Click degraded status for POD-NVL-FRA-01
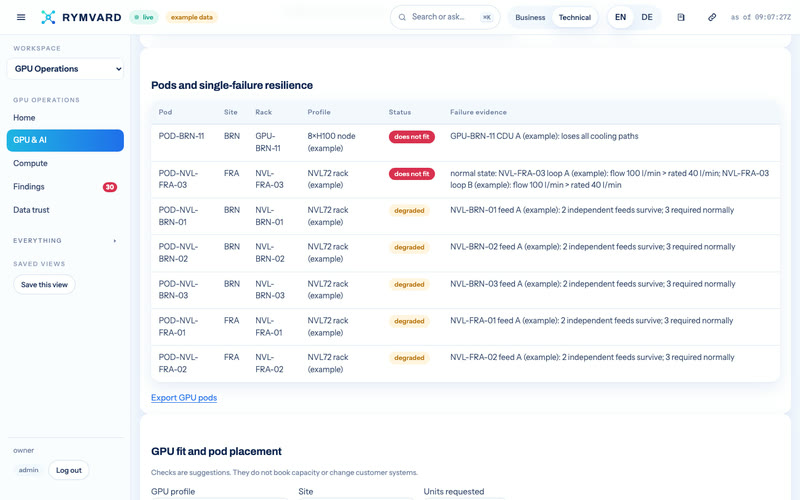The height and width of the screenshot is (500, 800). (x=409, y=321)
